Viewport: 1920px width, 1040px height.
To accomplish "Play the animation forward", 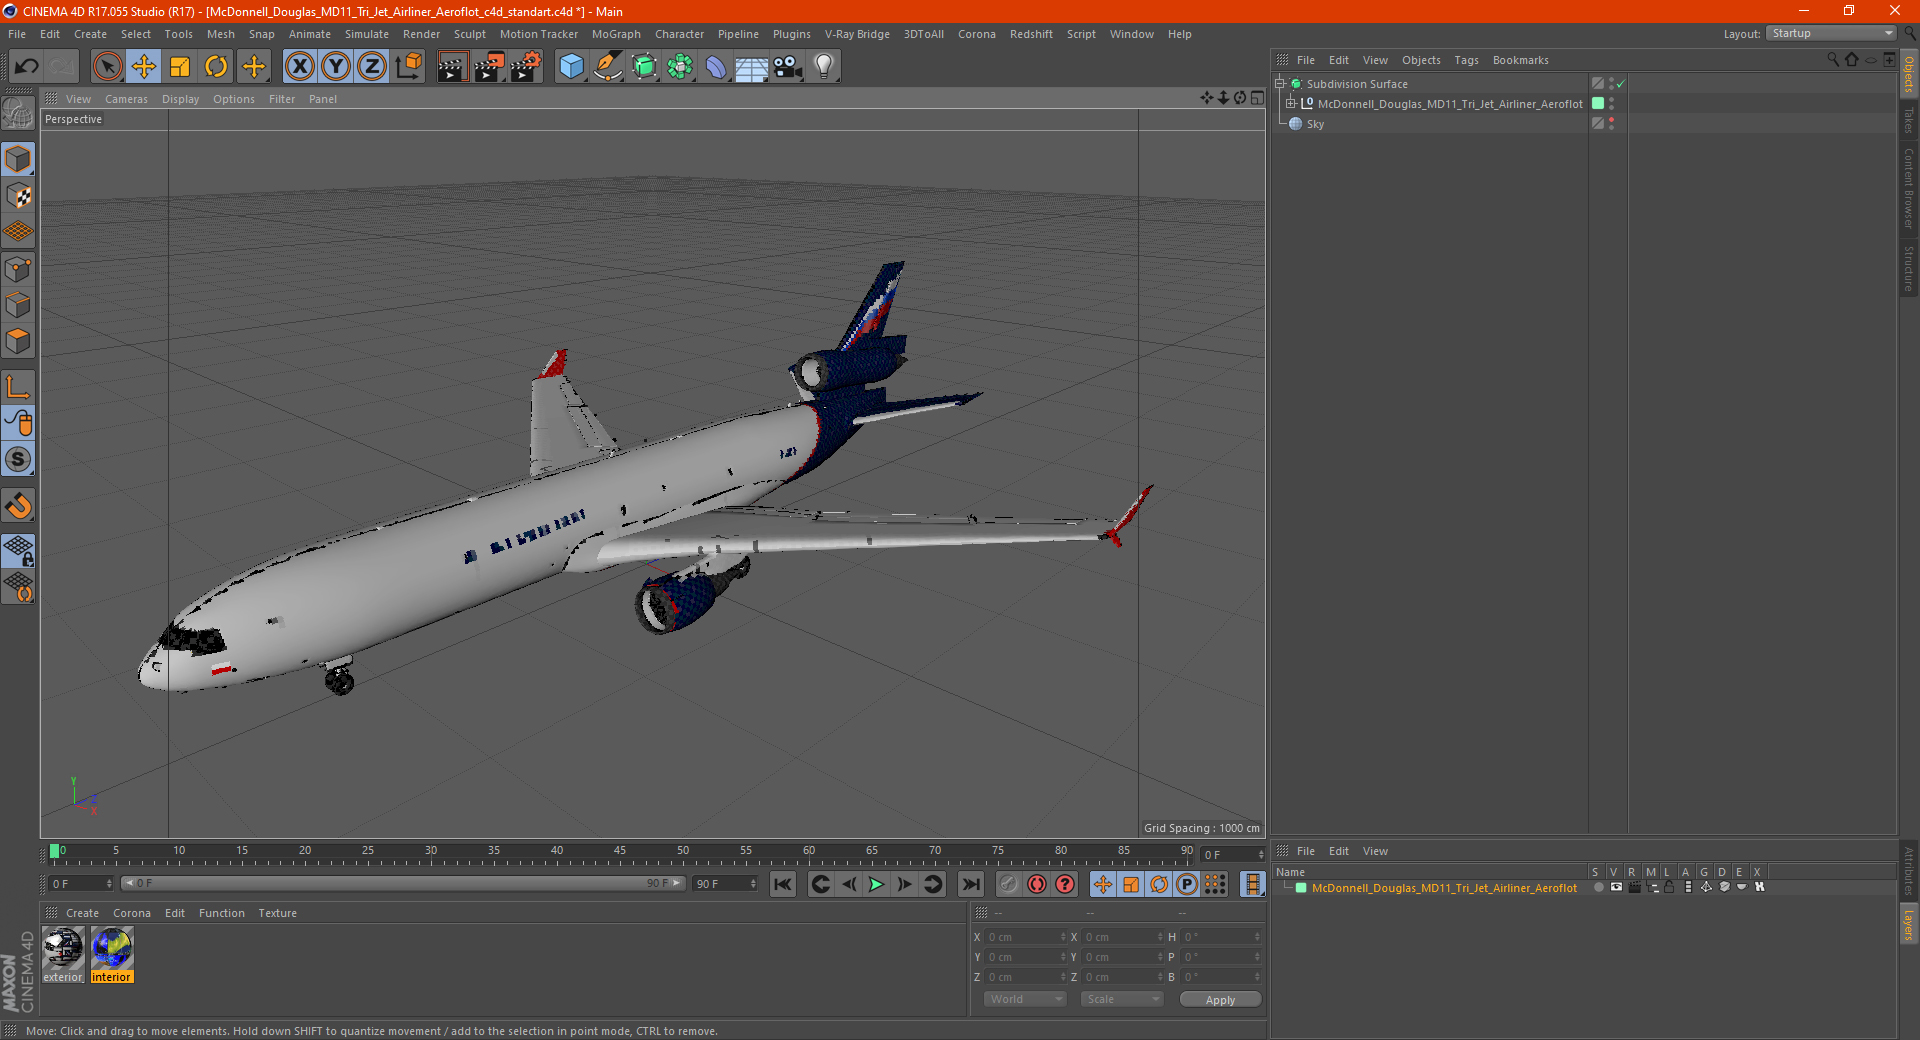I will click(876, 884).
